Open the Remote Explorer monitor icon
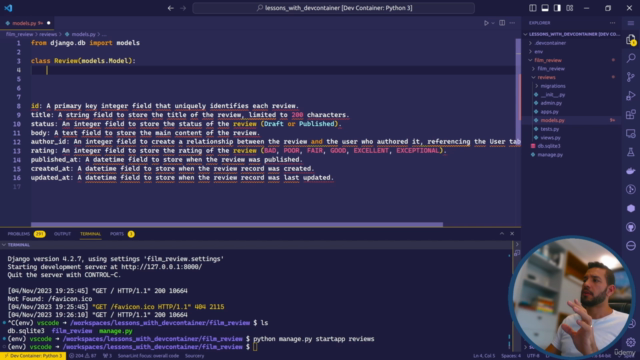 [631, 133]
